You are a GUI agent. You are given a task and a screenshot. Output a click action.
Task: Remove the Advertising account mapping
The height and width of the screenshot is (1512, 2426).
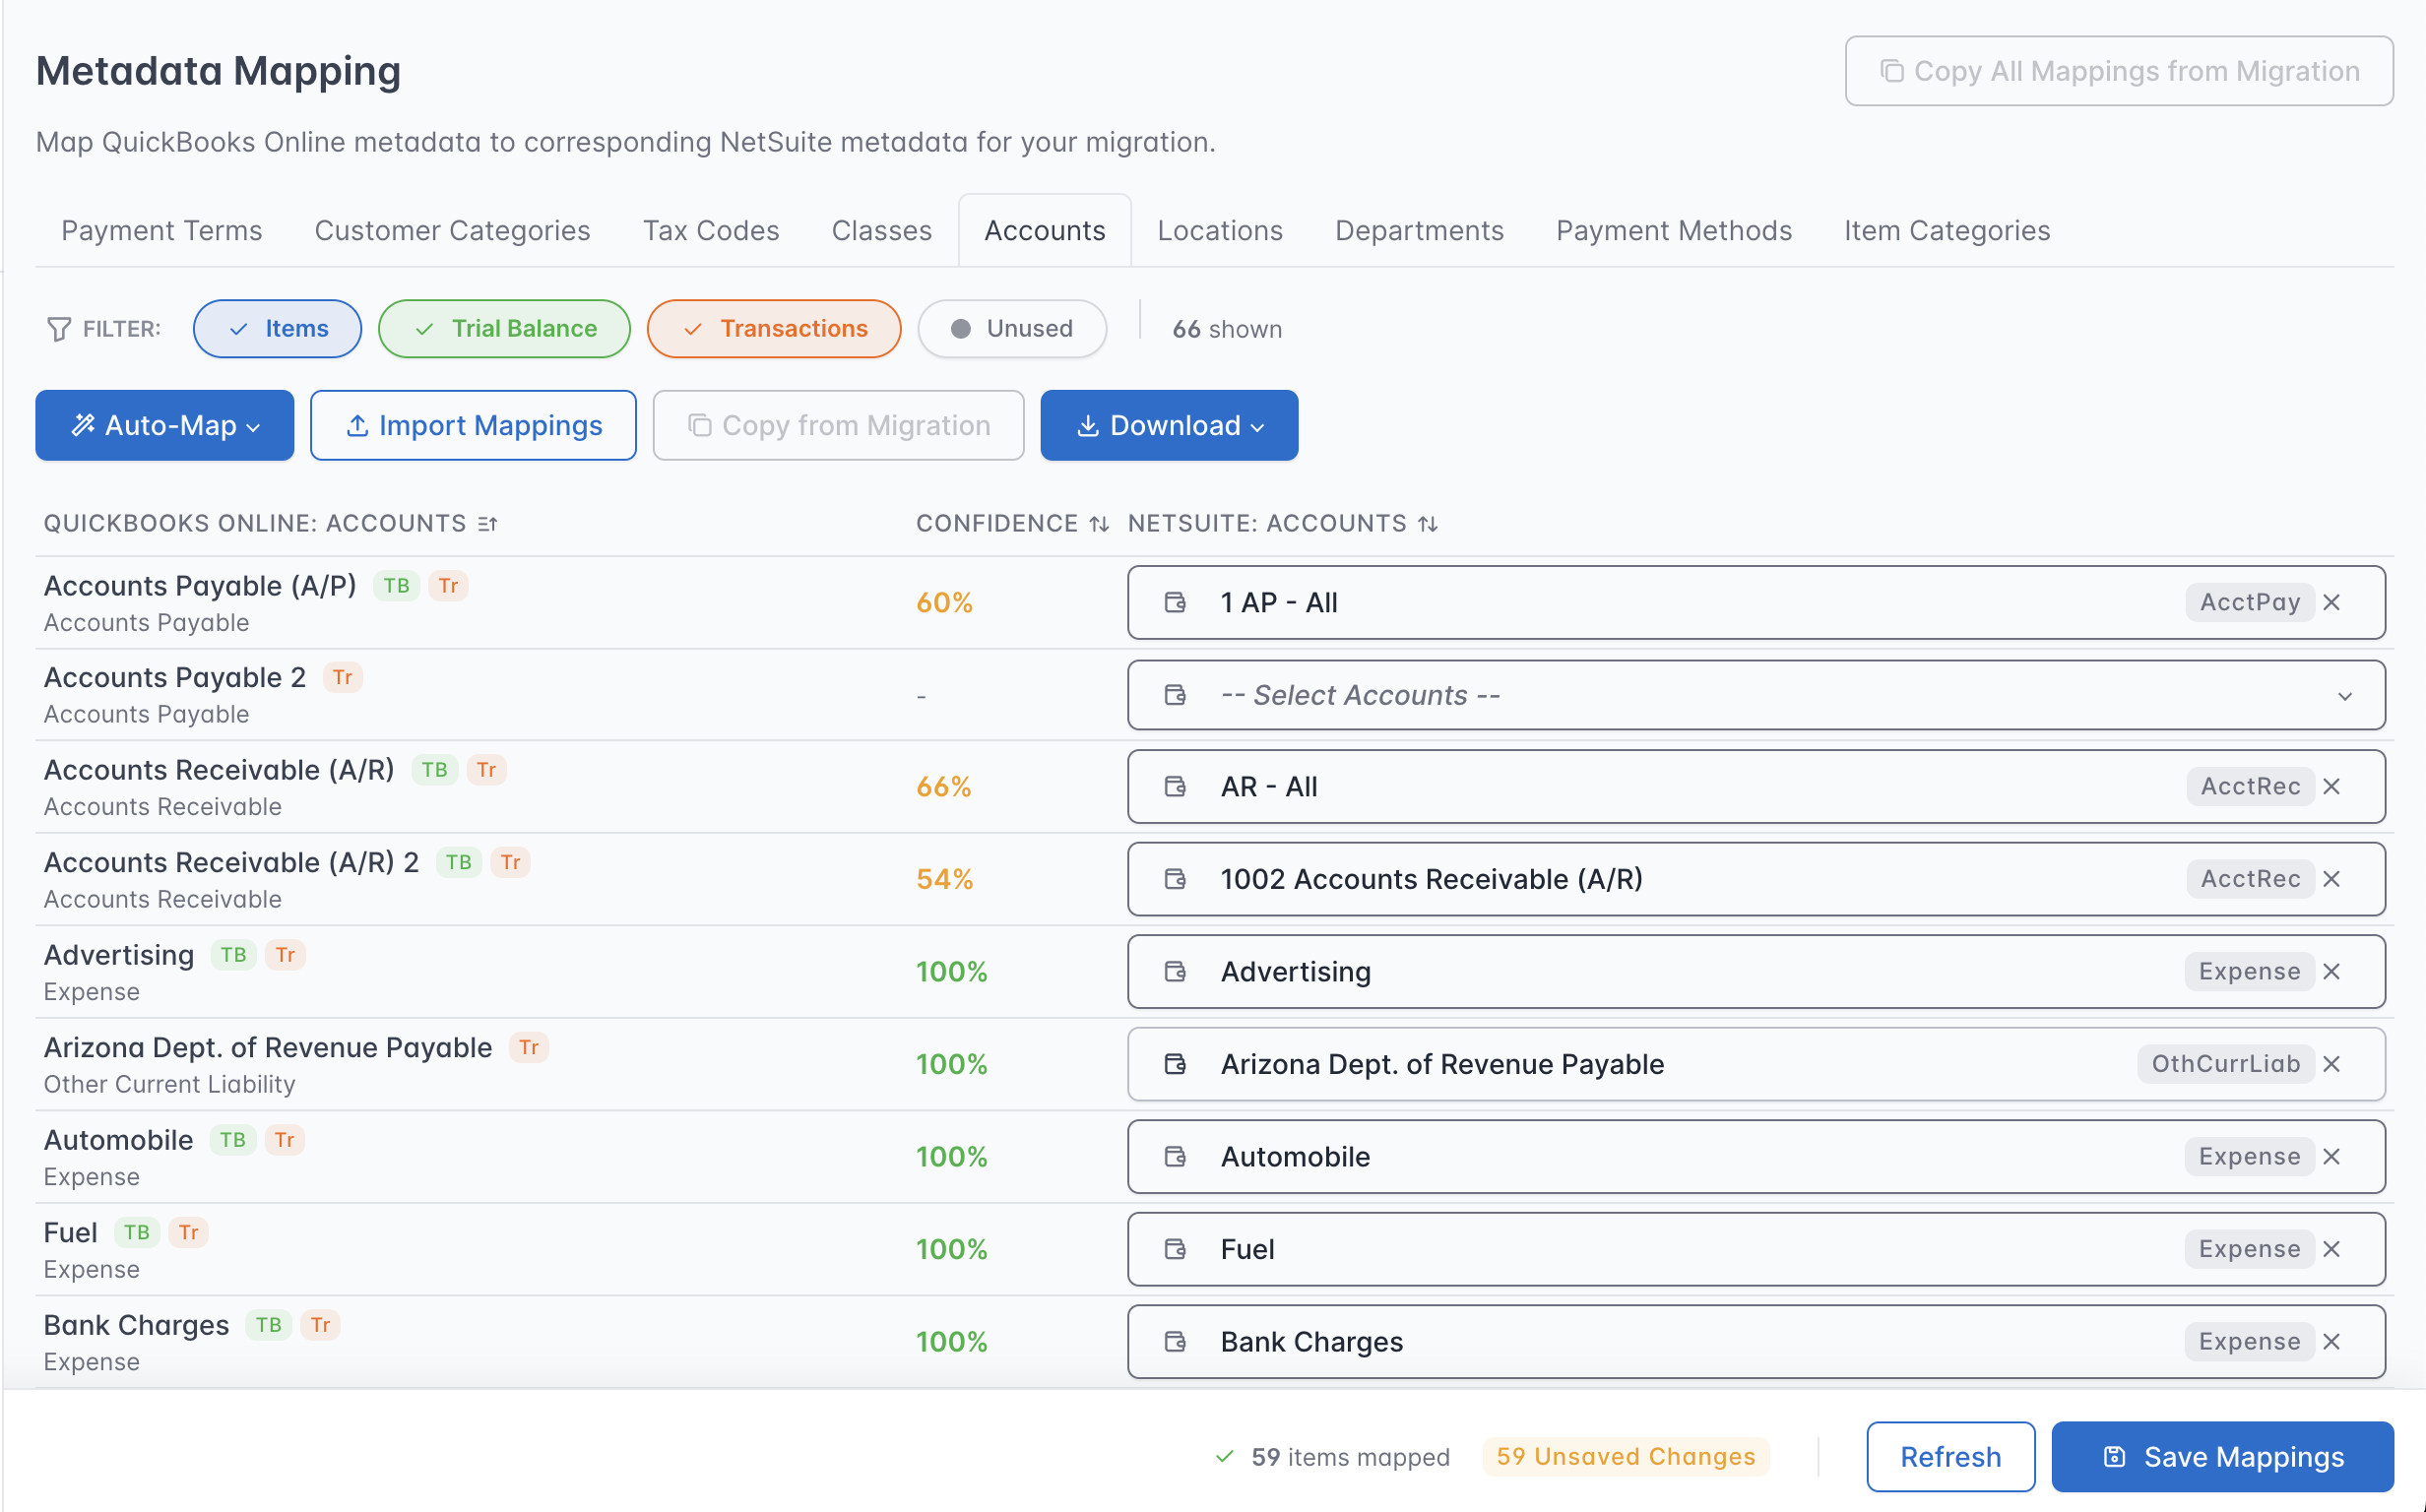(x=2331, y=972)
